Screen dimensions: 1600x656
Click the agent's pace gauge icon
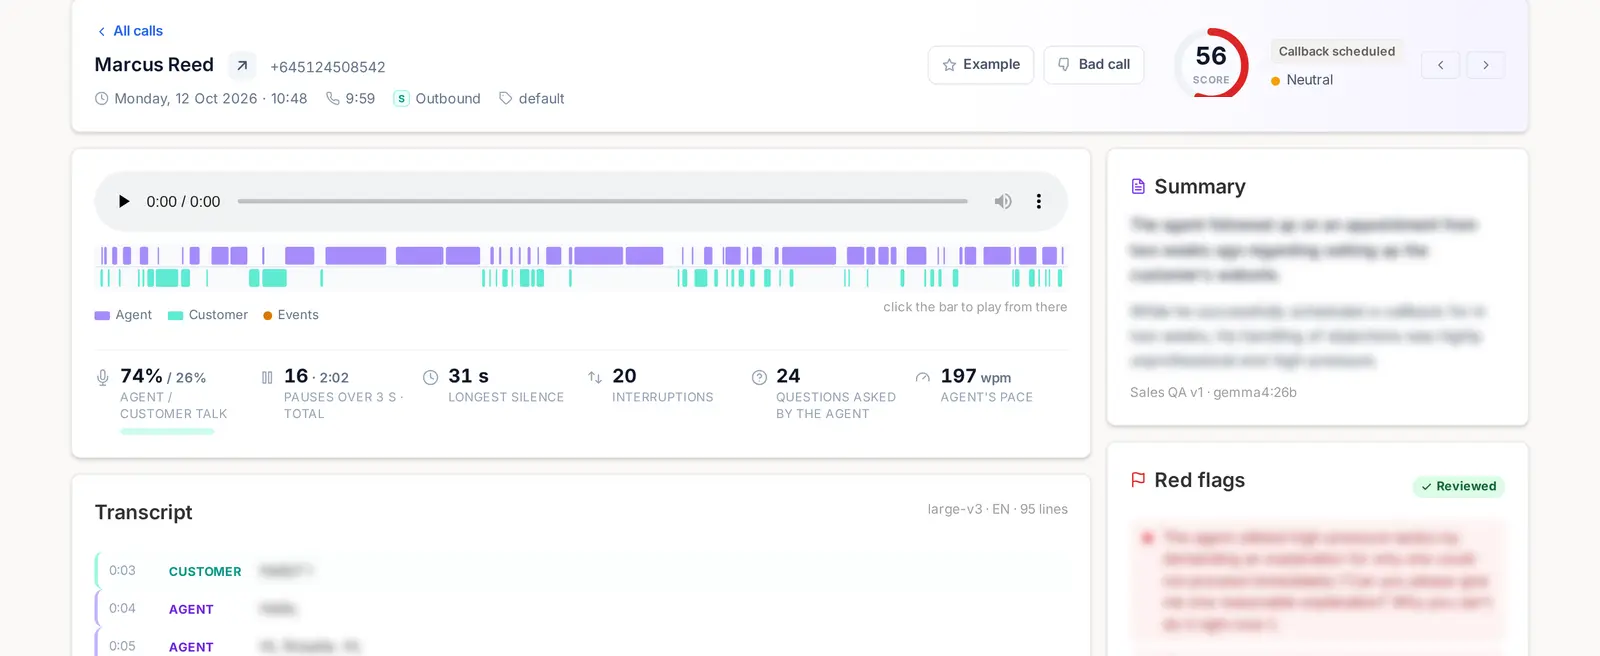pyautogui.click(x=923, y=377)
